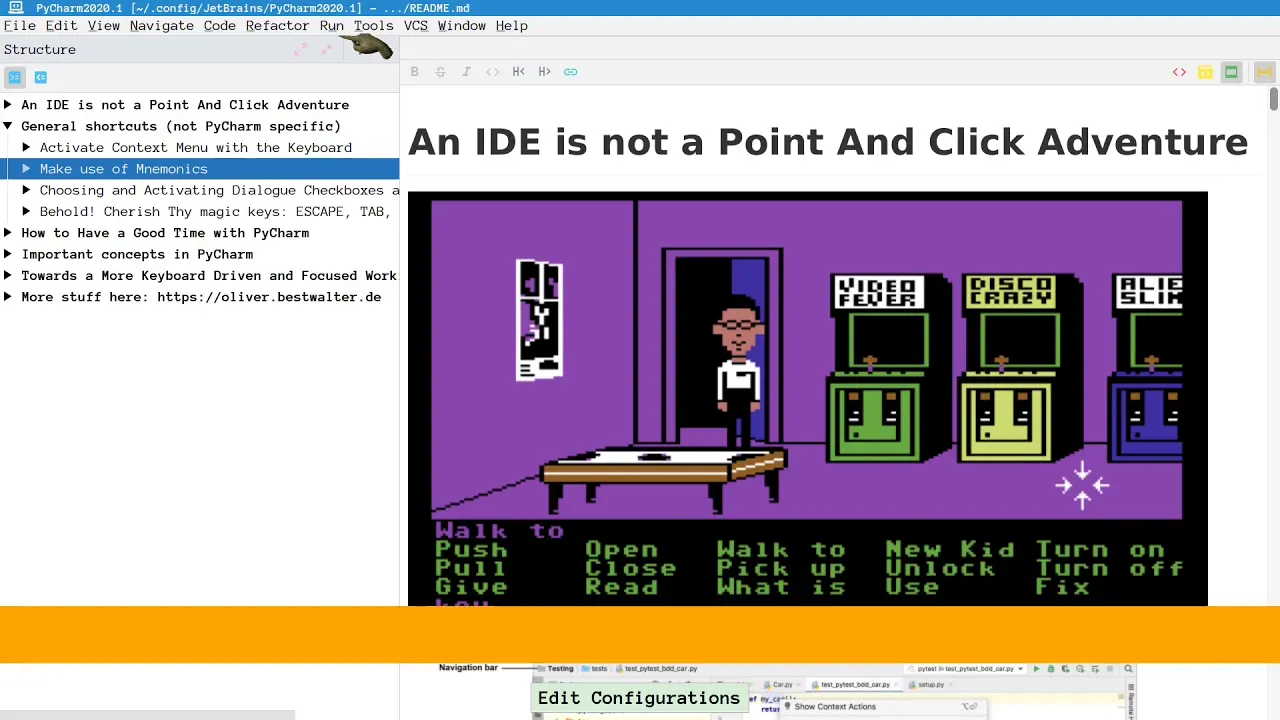Open the Run menu
Viewport: 1280px width, 720px height.
332,26
